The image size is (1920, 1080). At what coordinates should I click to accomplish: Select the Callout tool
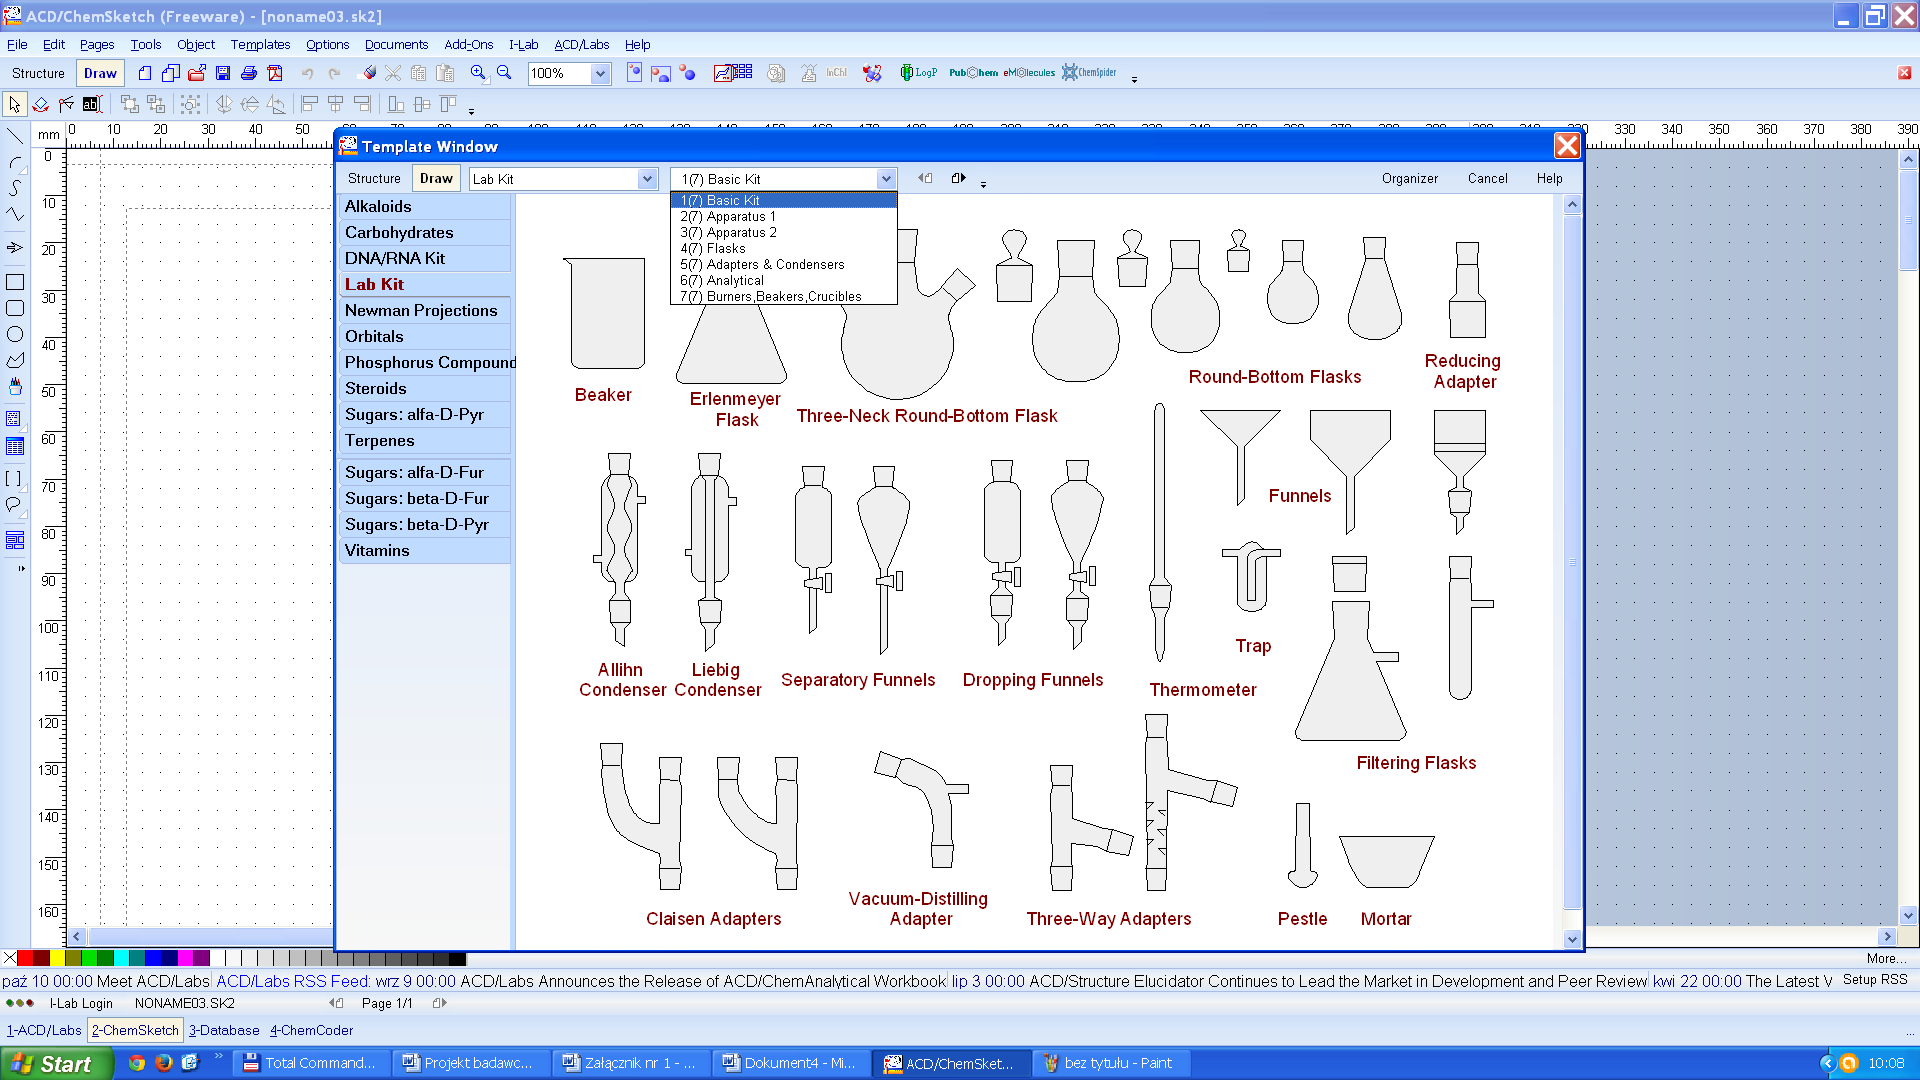pos(15,505)
